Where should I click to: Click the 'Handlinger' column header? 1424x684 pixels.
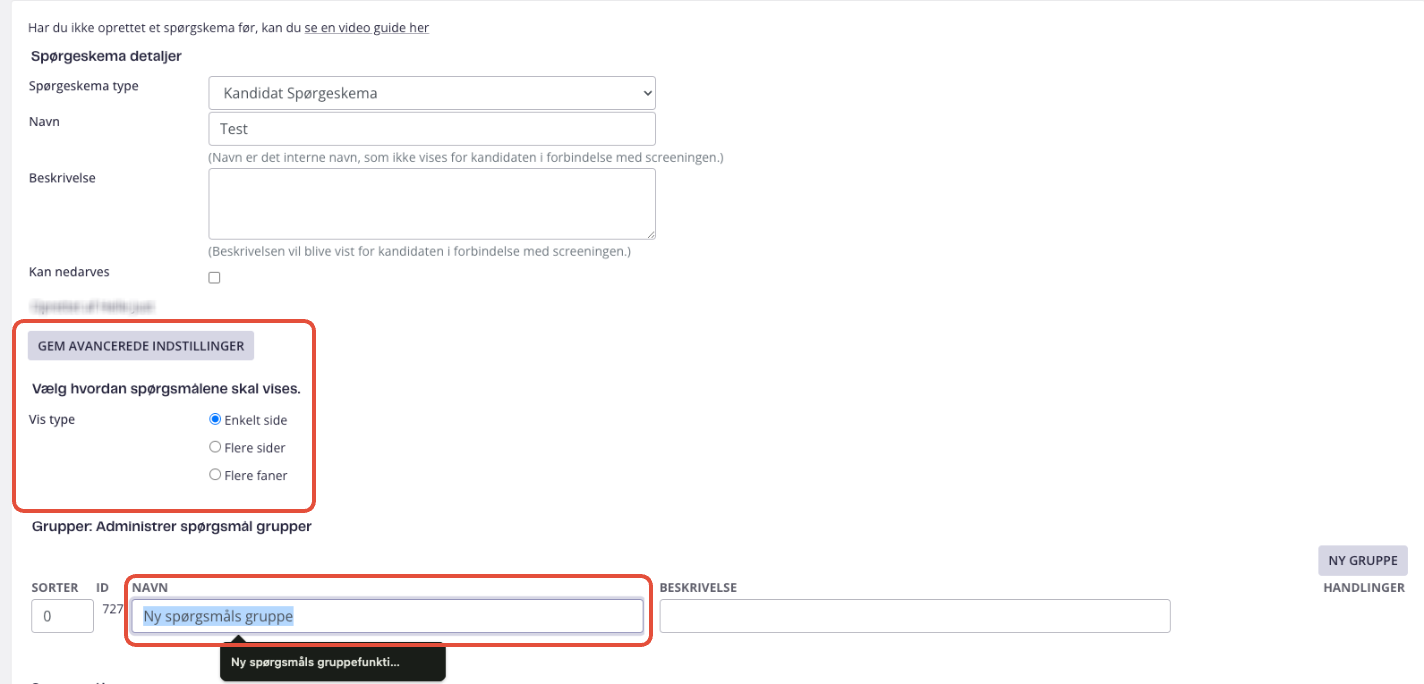(x=1364, y=588)
